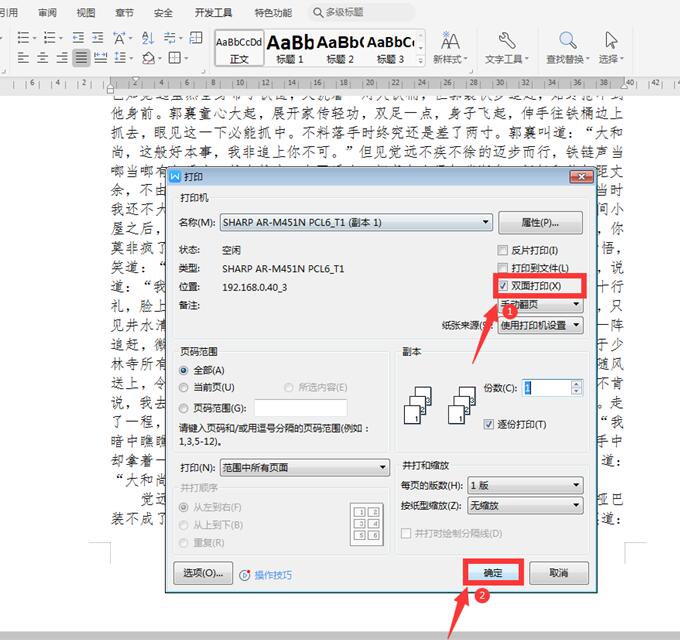The width and height of the screenshot is (680, 640).
Task: Click the 属性(P)... button
Action: click(x=540, y=222)
